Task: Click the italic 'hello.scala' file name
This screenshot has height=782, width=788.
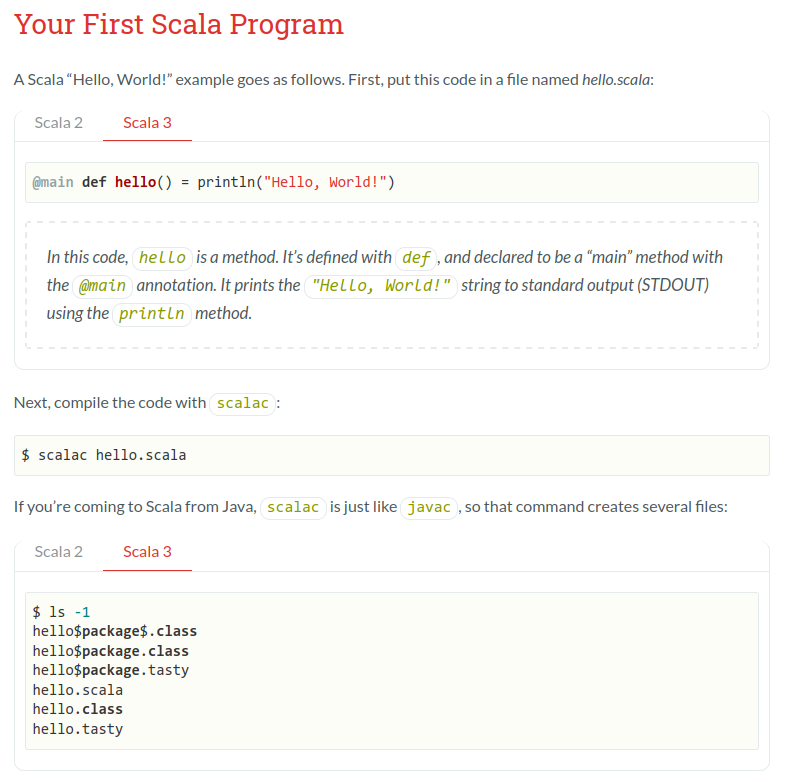Action: point(616,80)
